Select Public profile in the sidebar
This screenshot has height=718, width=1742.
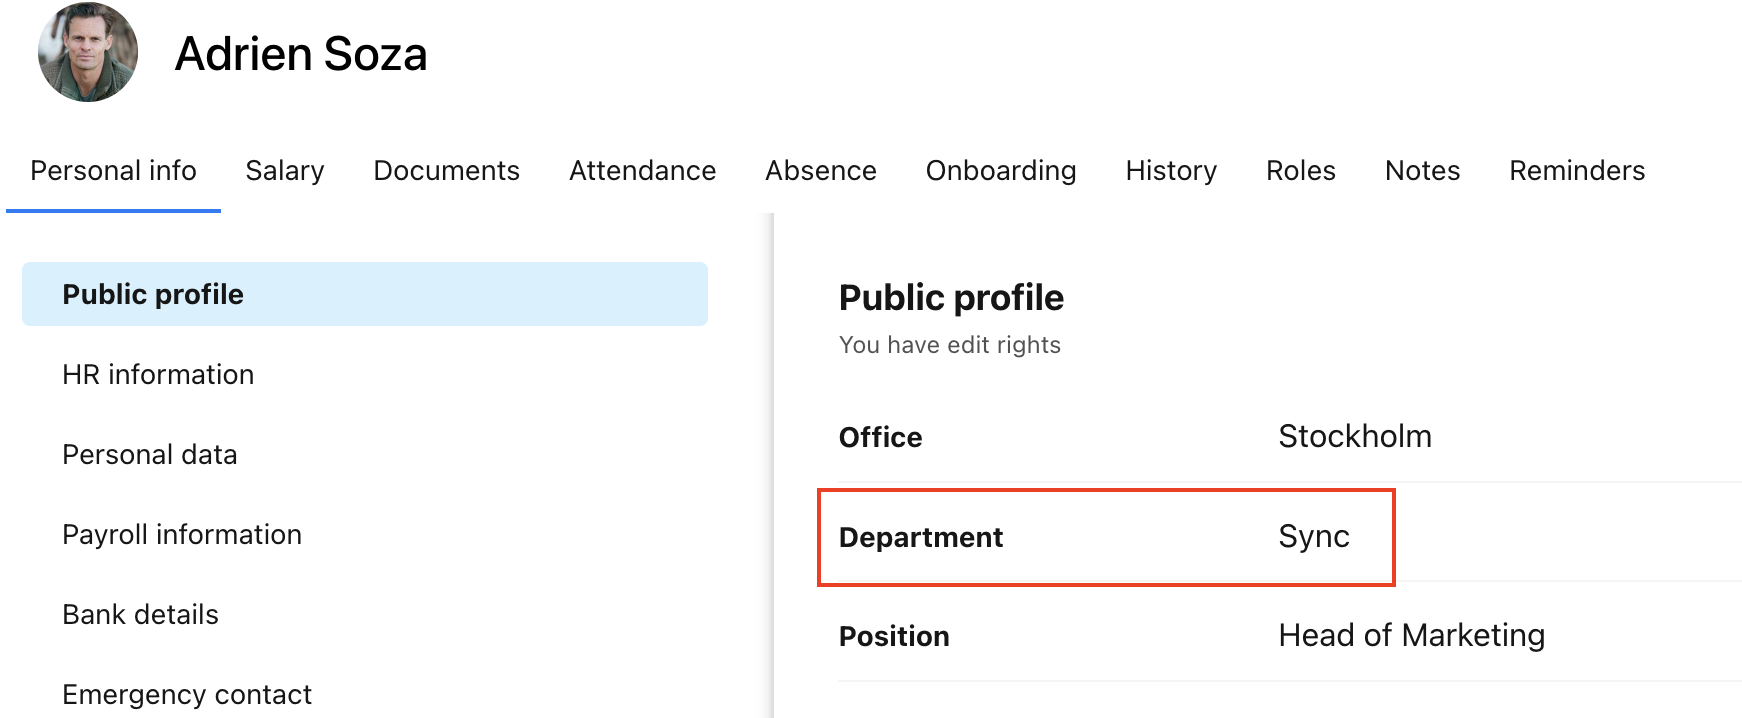[x=365, y=294]
